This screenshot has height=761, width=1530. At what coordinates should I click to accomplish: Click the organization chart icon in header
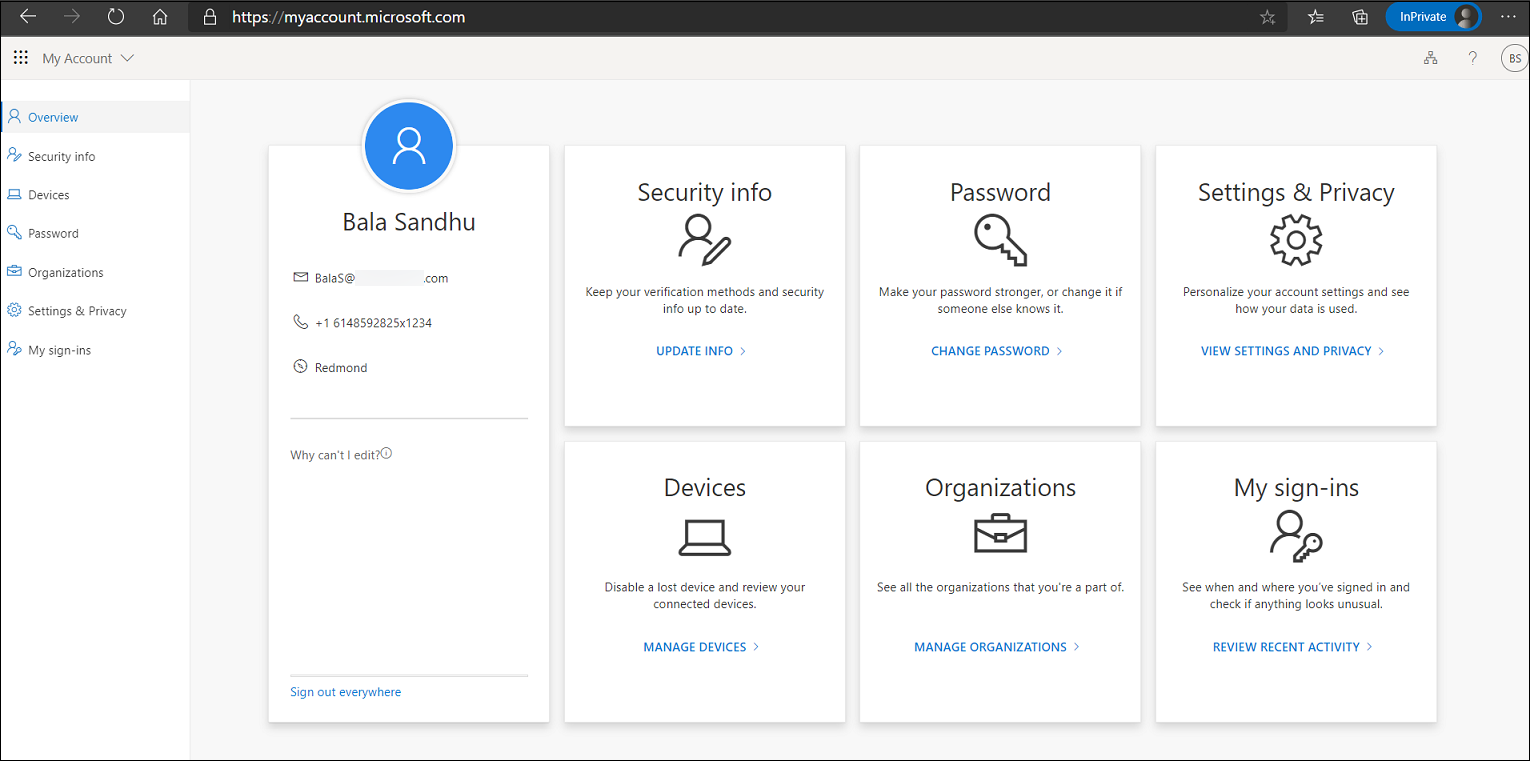coord(1431,58)
